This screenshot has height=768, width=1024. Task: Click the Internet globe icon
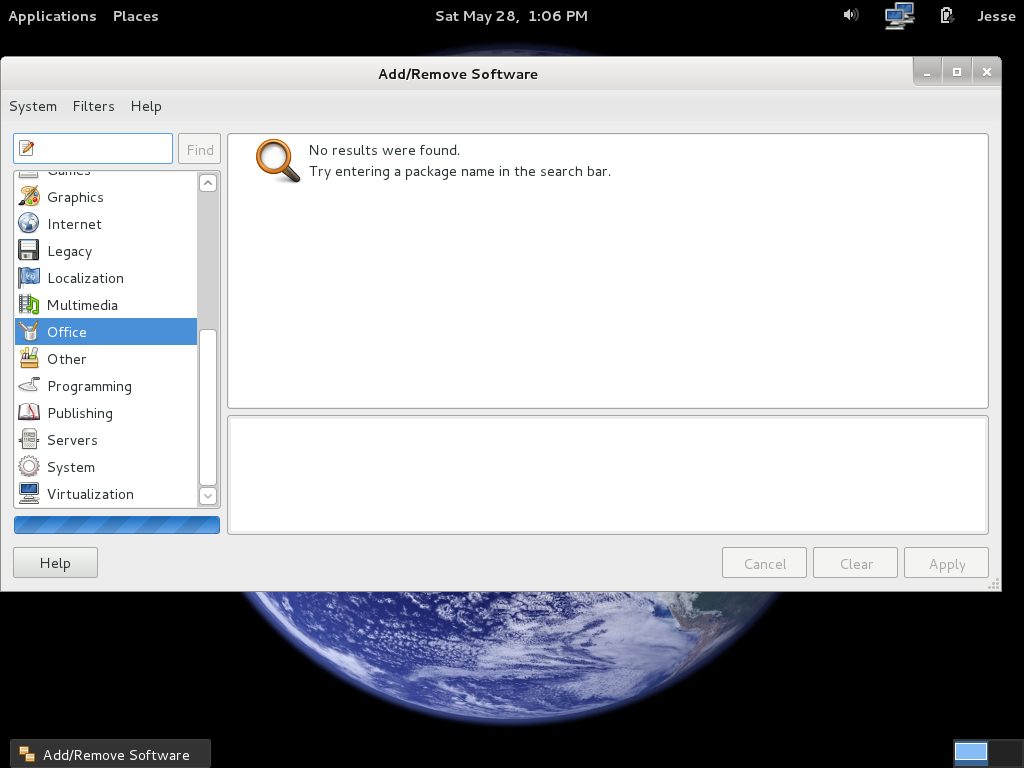tap(29, 223)
